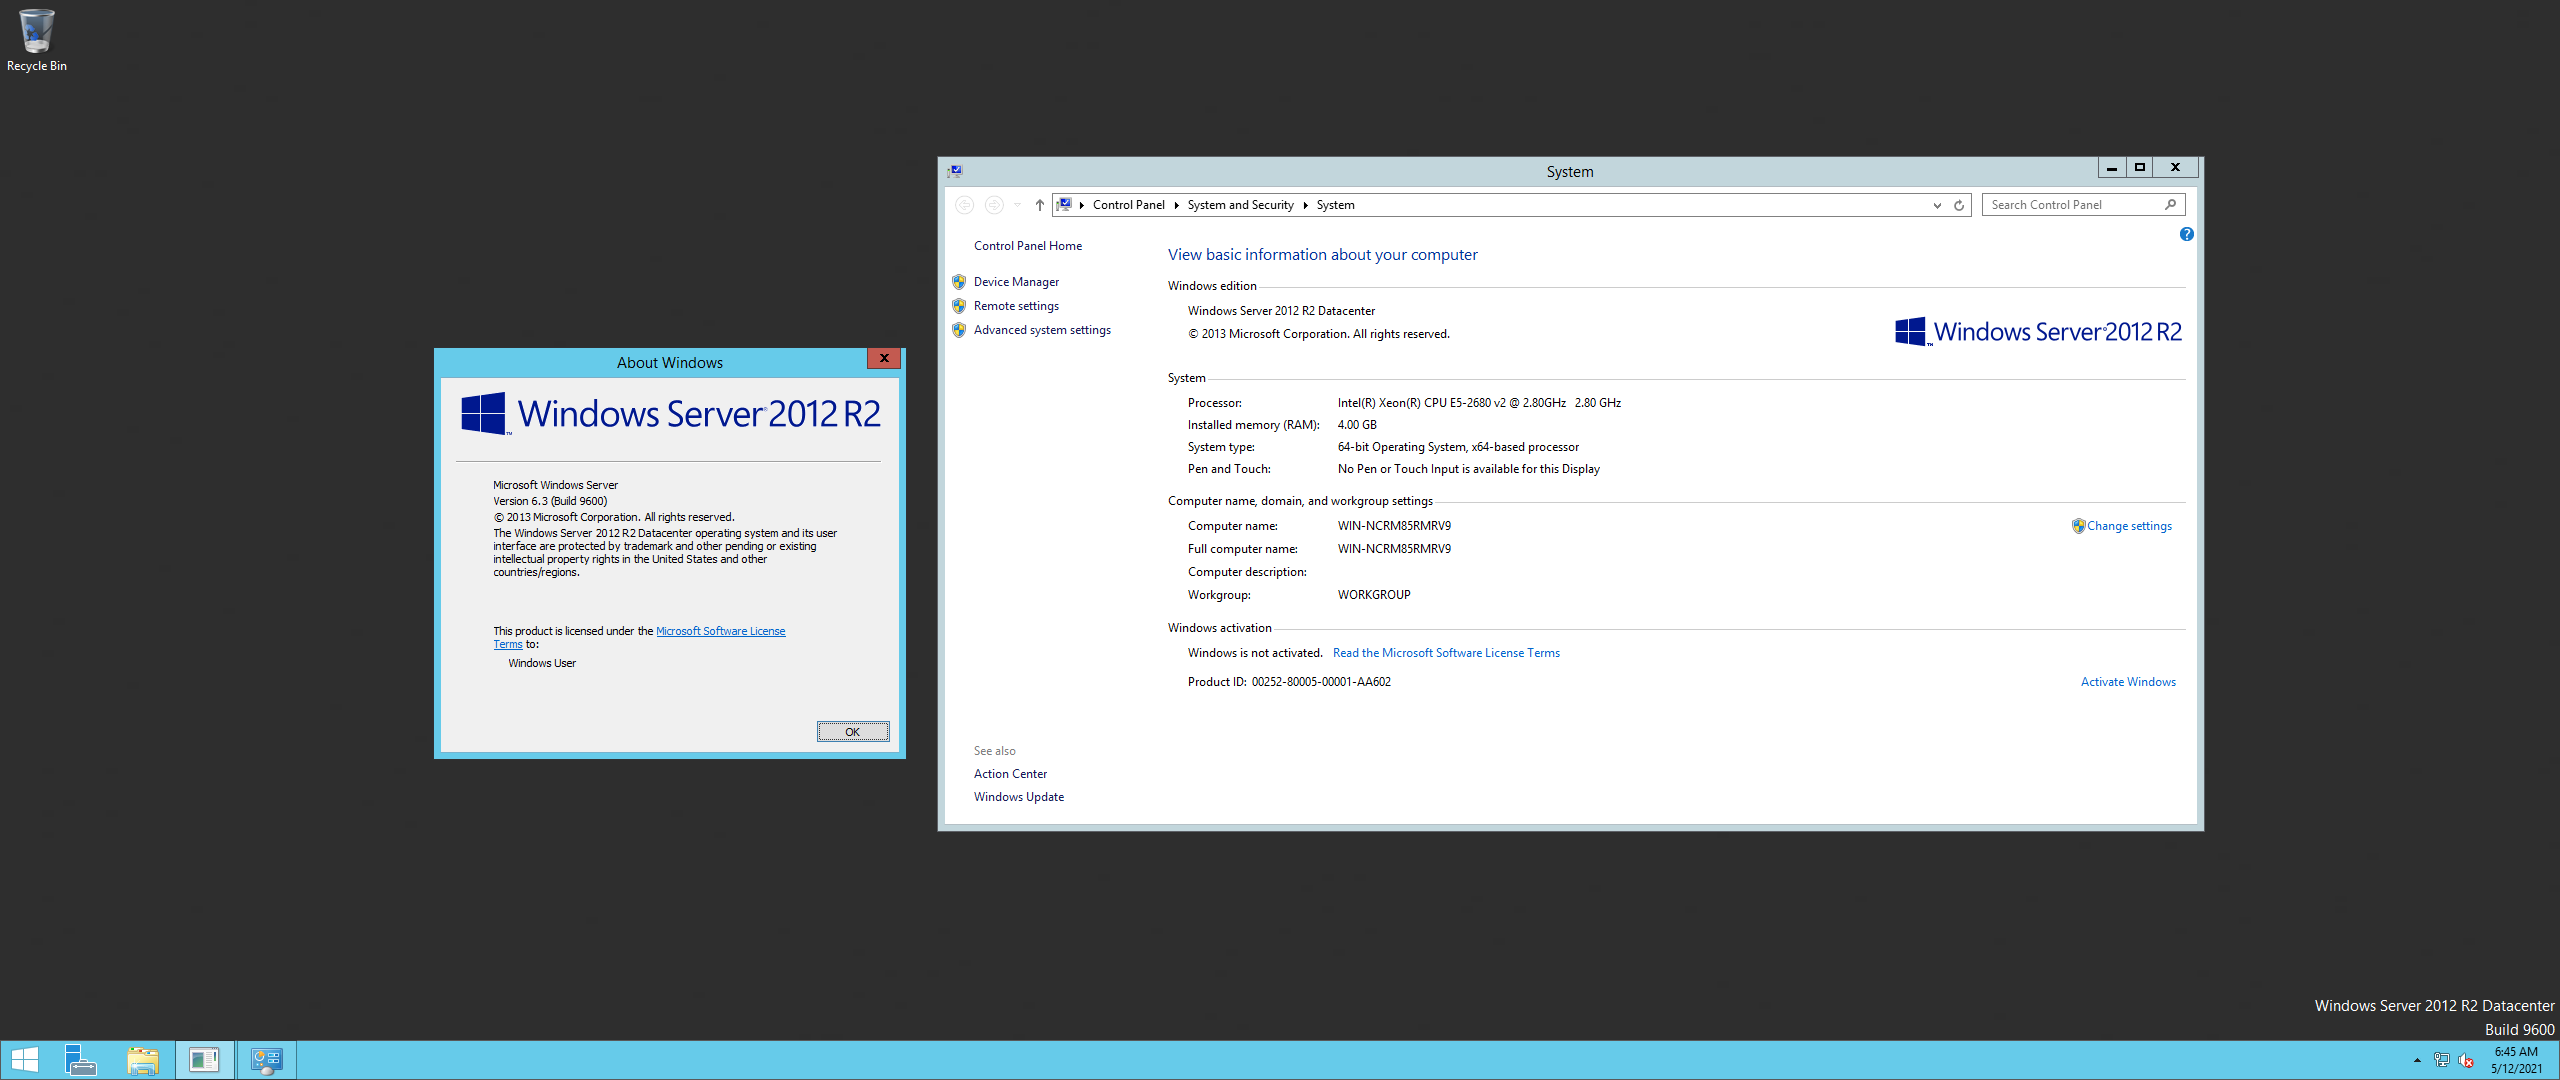Select Control Panel breadcrumb

tap(1128, 205)
